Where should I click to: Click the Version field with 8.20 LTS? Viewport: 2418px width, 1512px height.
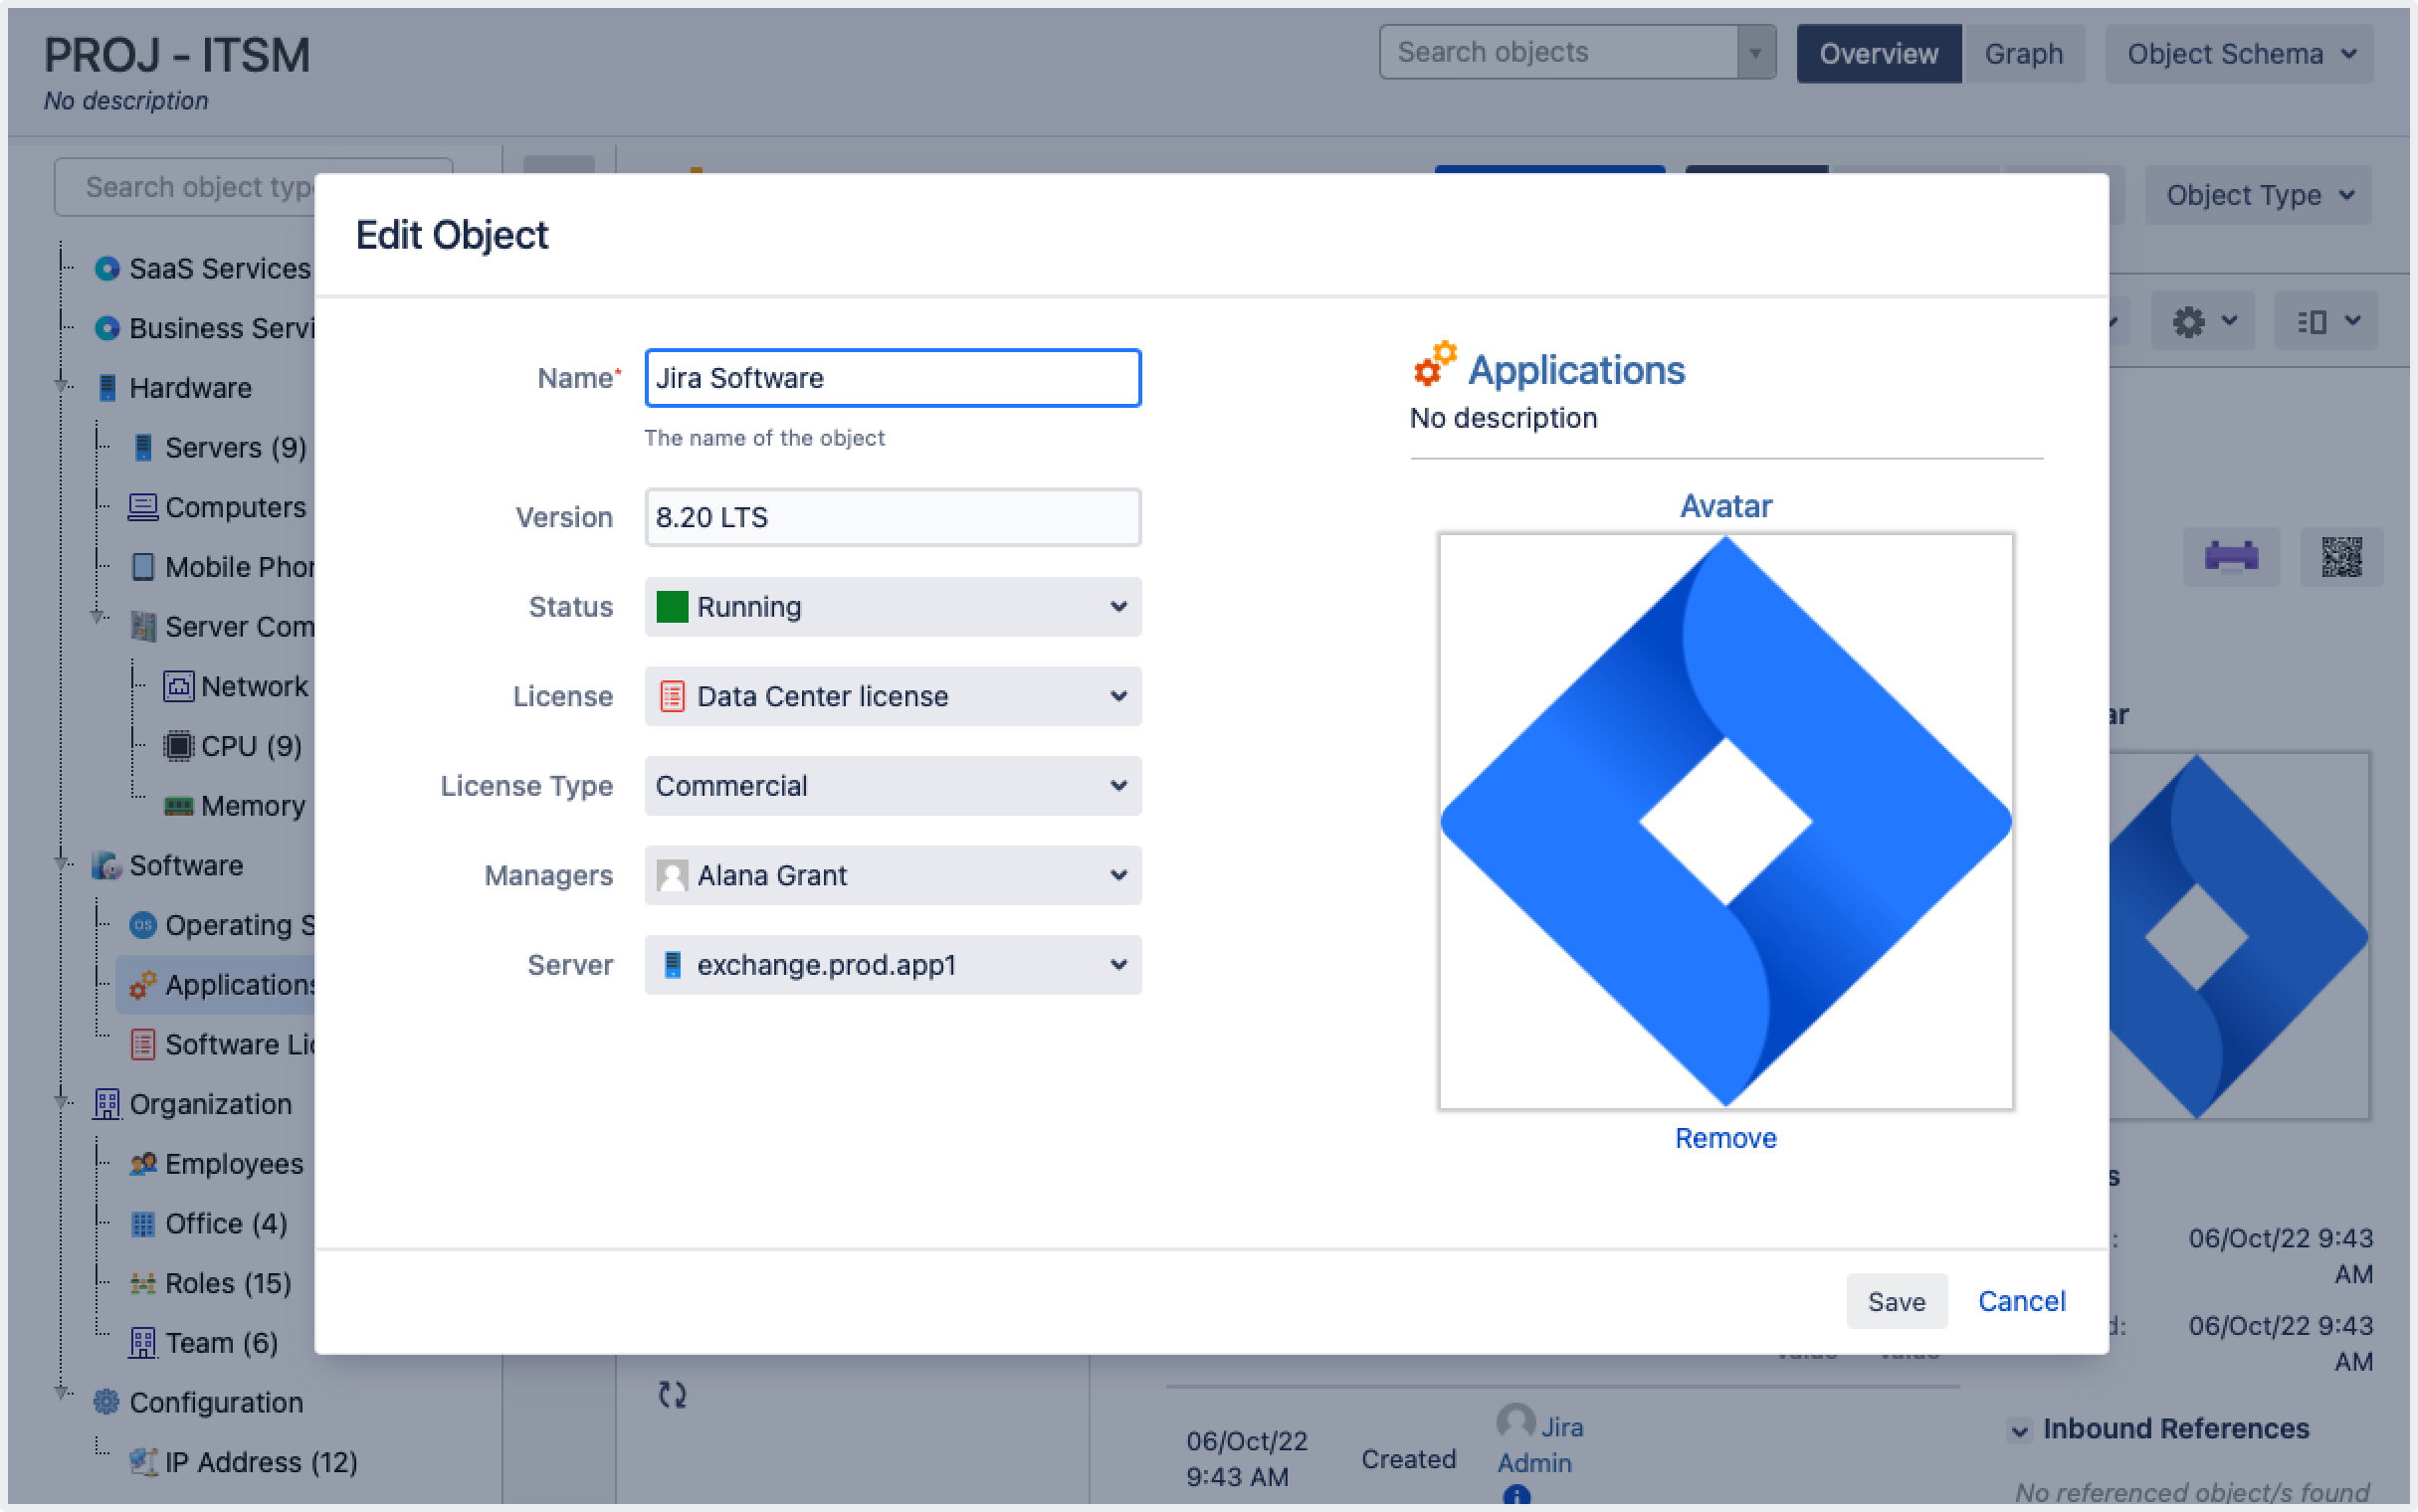coord(893,518)
